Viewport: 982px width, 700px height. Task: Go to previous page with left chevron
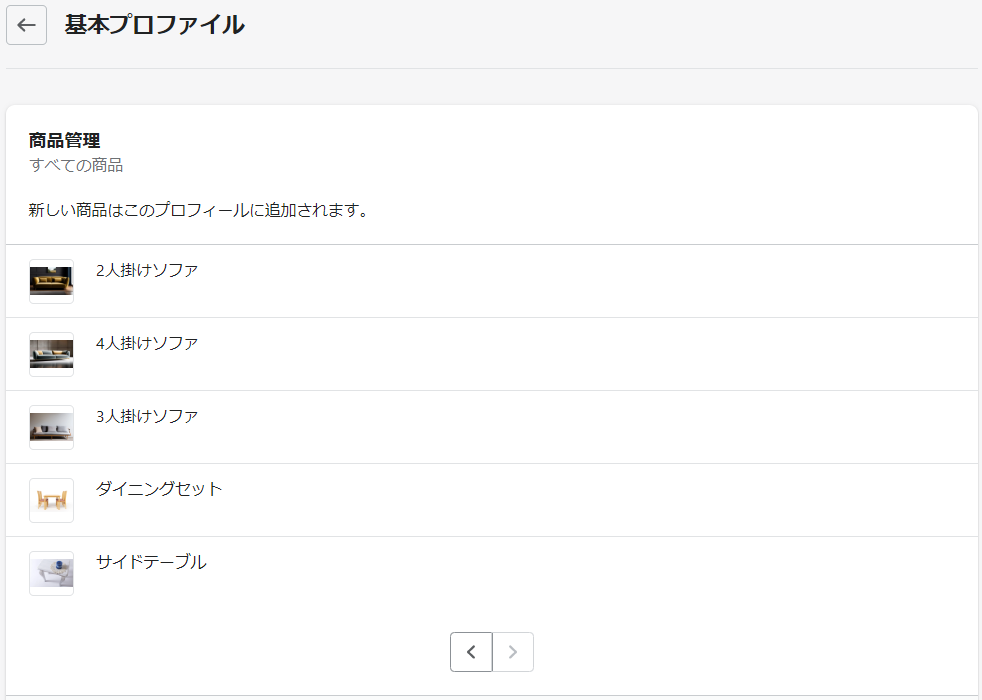[471, 652]
